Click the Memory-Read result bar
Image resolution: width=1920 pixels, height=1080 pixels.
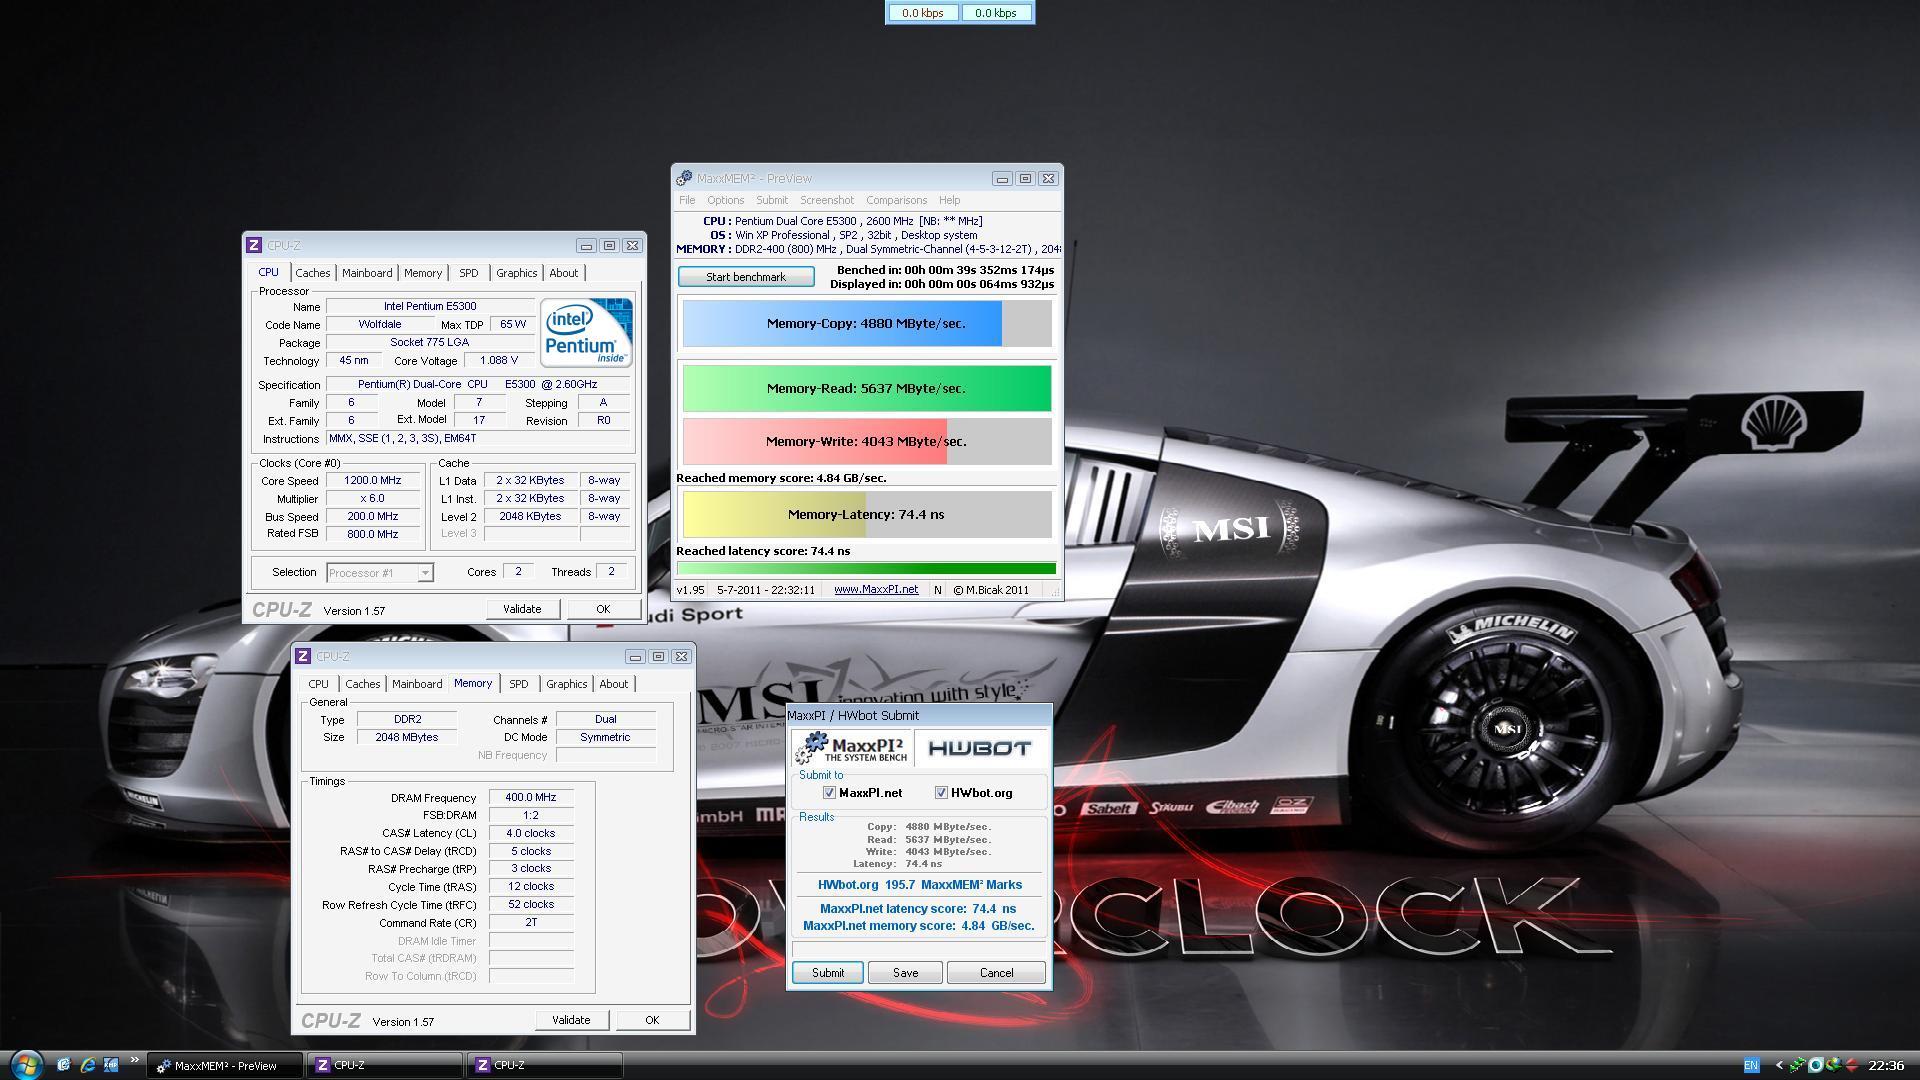[867, 388]
